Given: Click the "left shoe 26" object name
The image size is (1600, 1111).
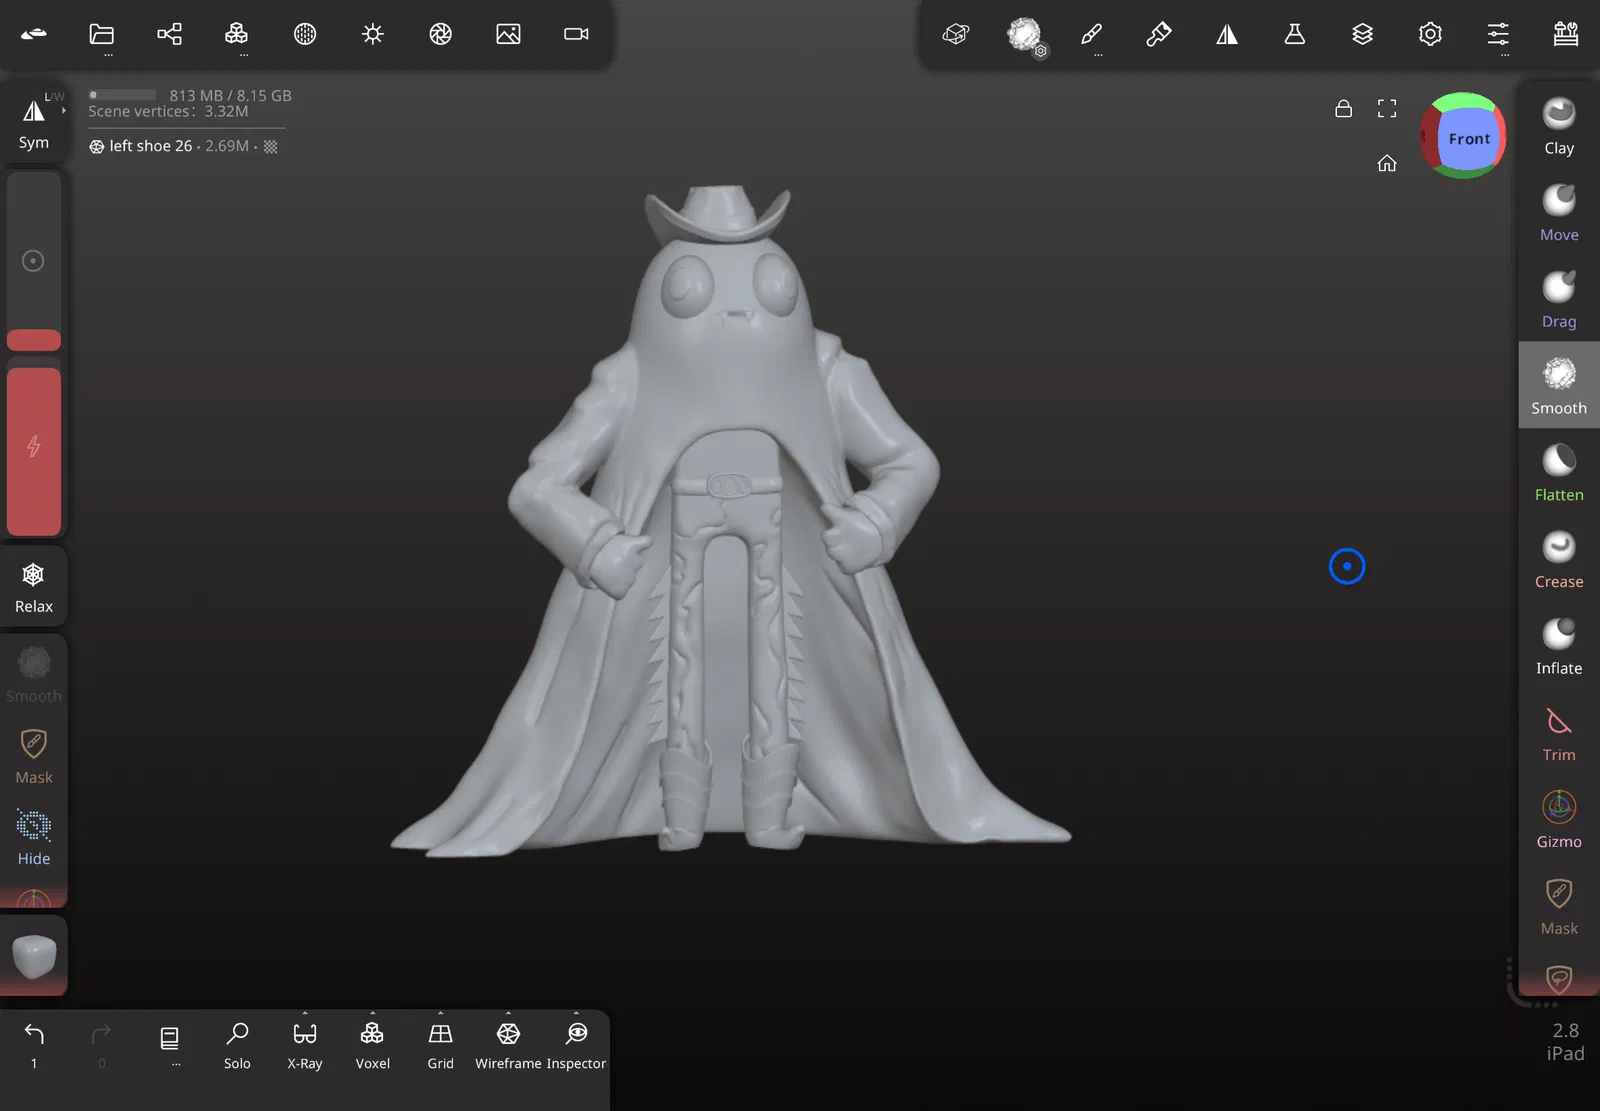Looking at the screenshot, I should [151, 146].
